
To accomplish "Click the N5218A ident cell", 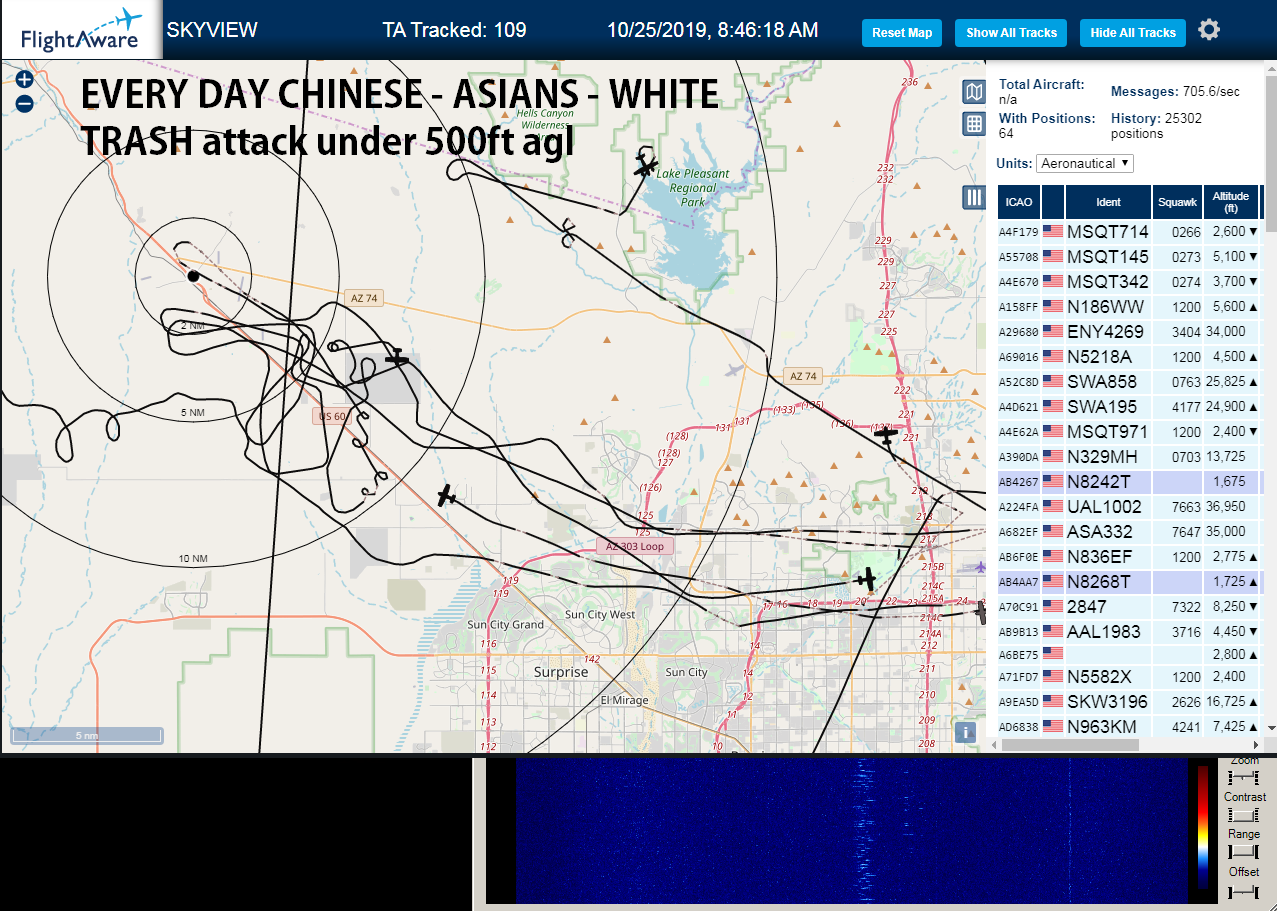I will click(1108, 357).
